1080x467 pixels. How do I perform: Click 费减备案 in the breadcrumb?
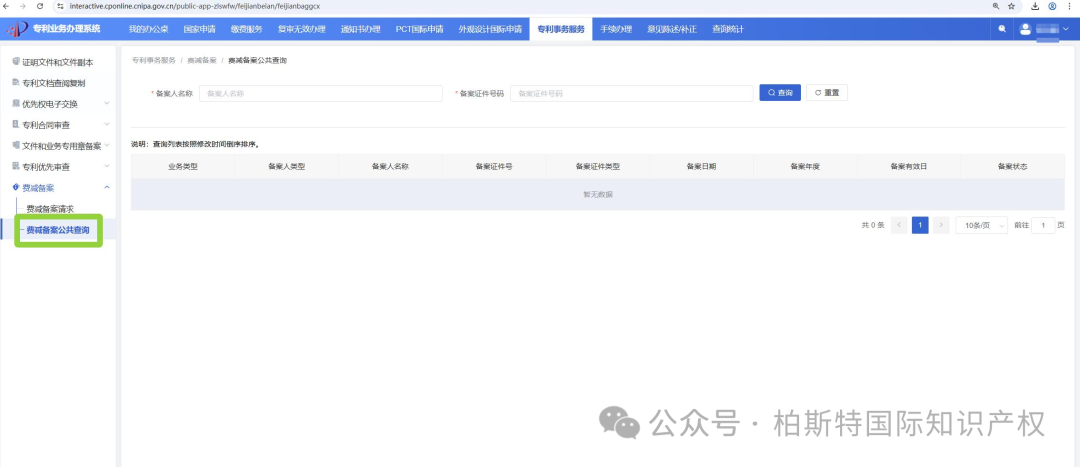tap(202, 61)
